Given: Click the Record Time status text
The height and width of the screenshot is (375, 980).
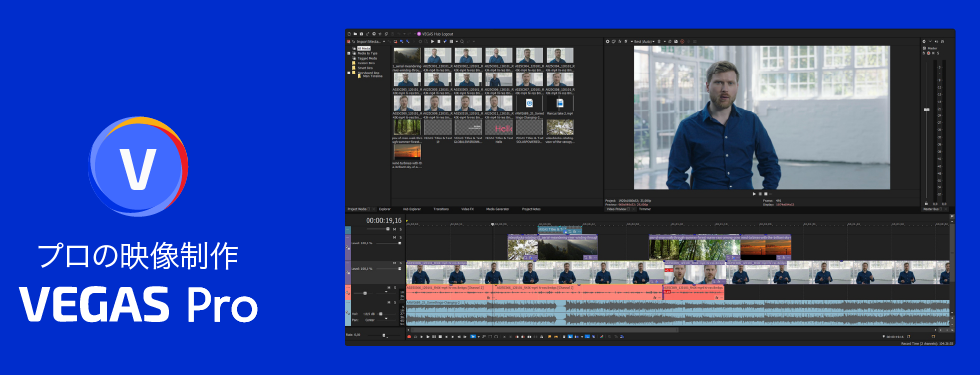Looking at the screenshot, I should click(927, 344).
